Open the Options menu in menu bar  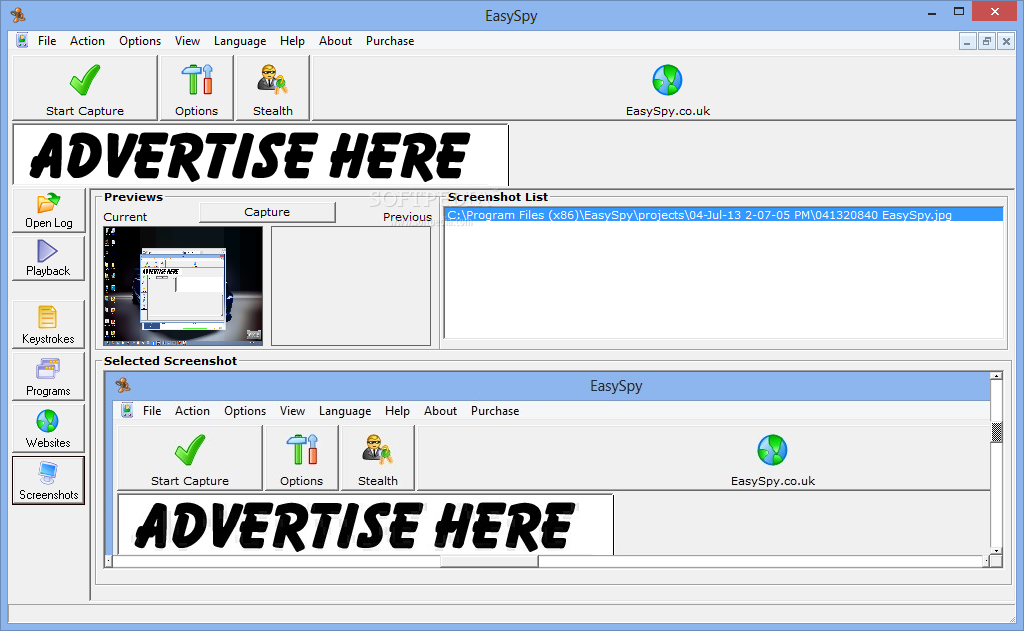tap(140, 40)
